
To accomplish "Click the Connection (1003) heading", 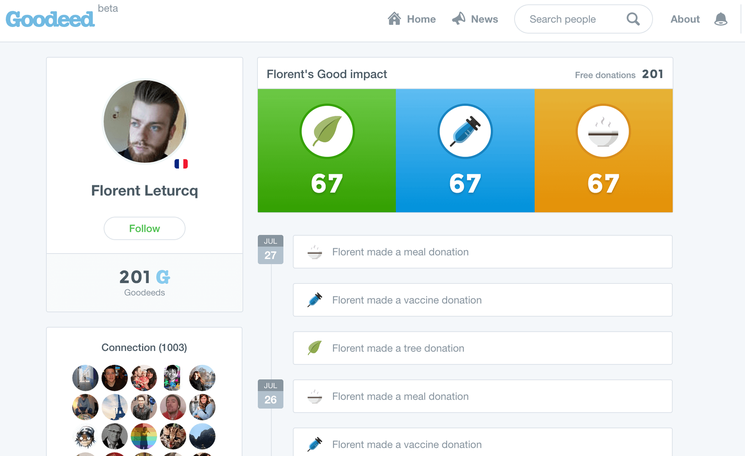I will (x=144, y=347).
